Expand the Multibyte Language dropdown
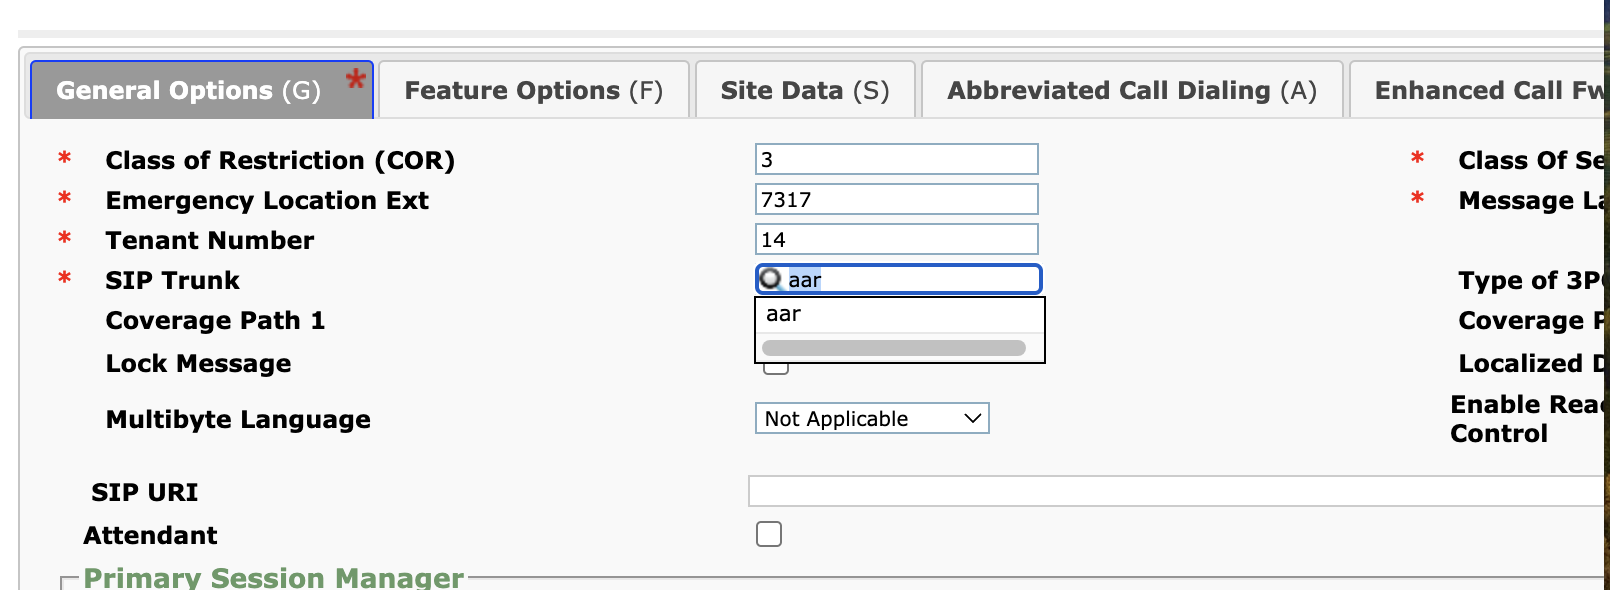The height and width of the screenshot is (590, 1610). (871, 419)
